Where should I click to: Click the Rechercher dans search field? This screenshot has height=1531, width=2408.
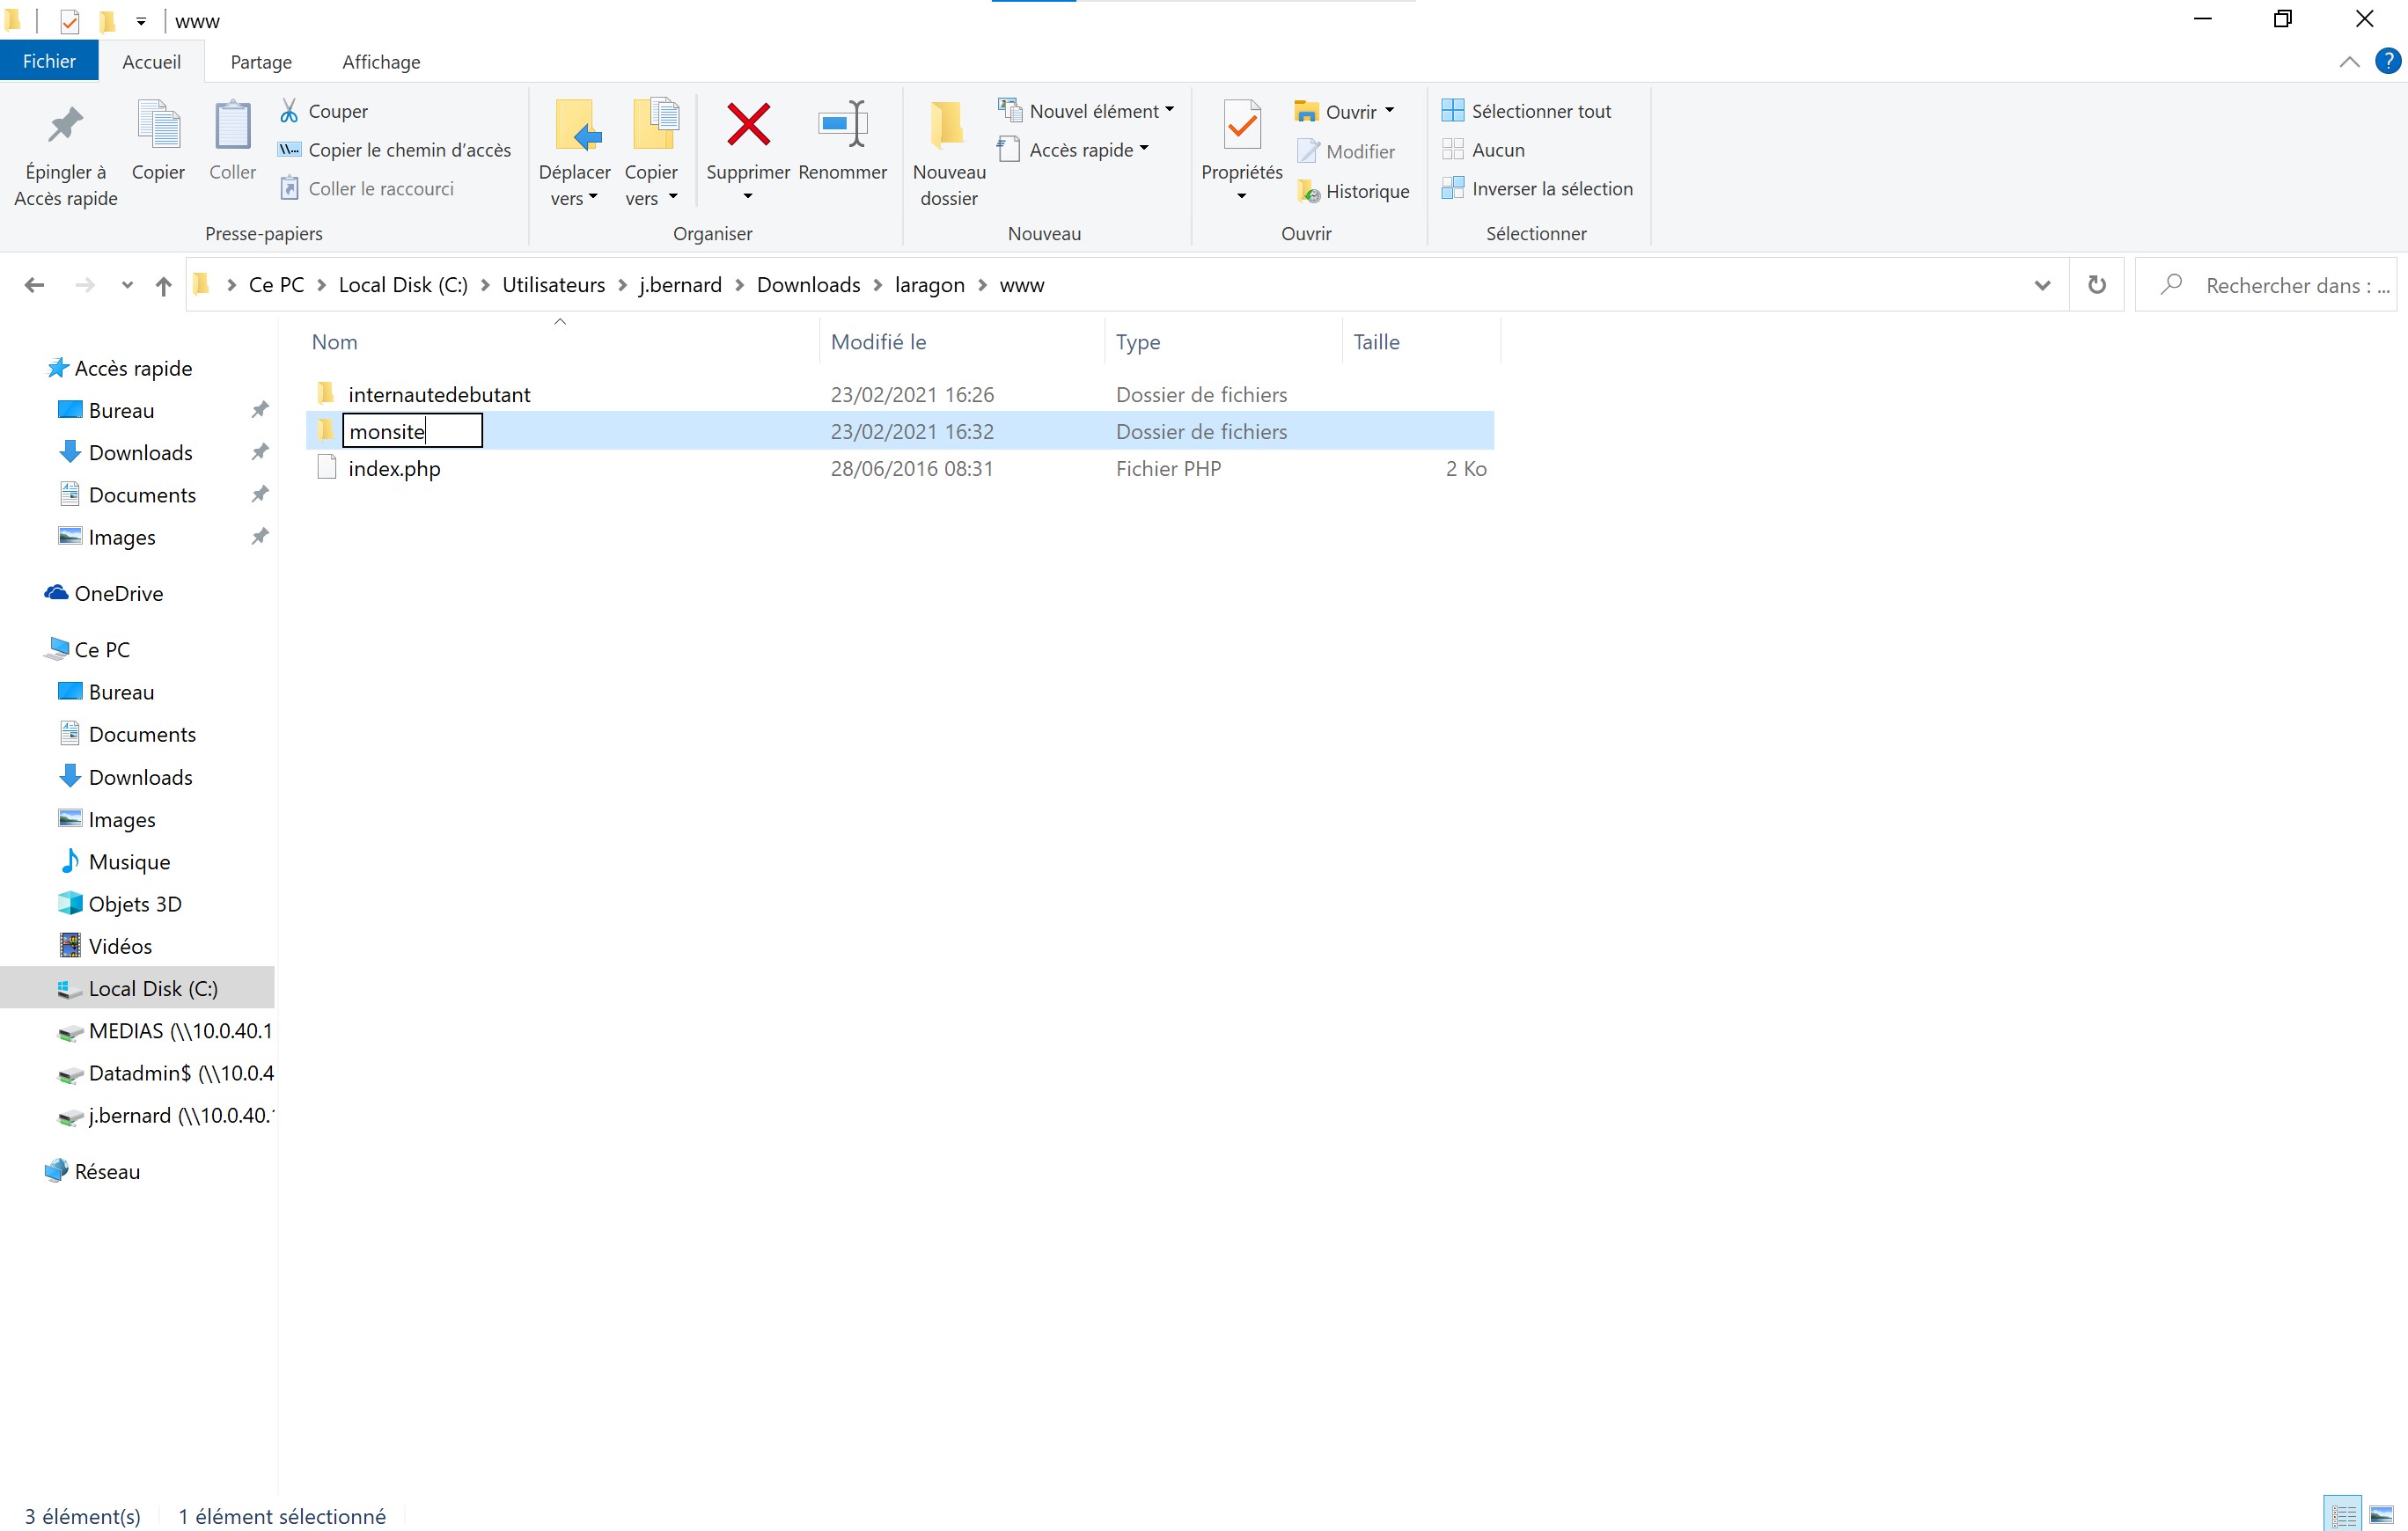[2266, 285]
